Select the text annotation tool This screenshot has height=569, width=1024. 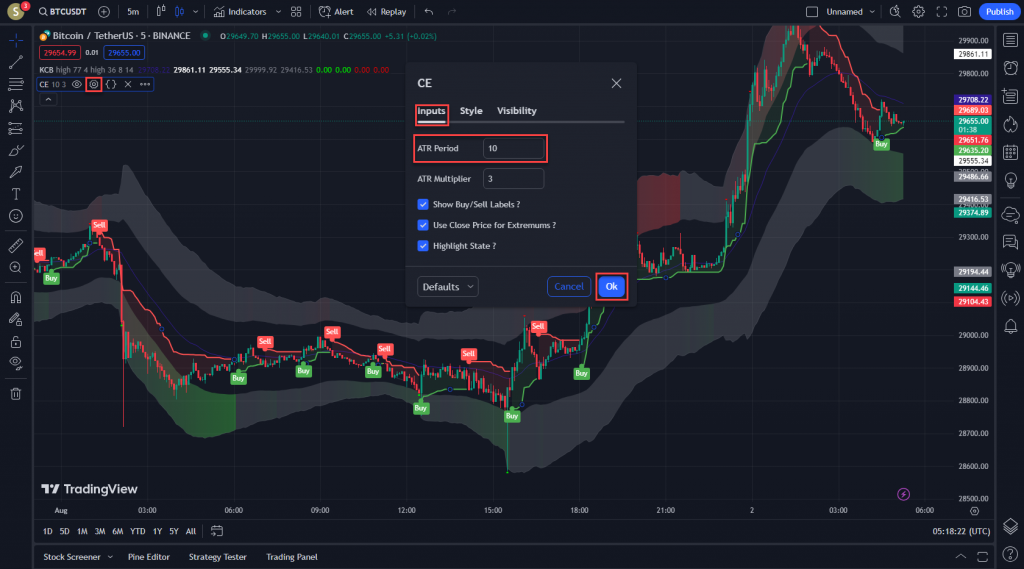pyautogui.click(x=16, y=194)
